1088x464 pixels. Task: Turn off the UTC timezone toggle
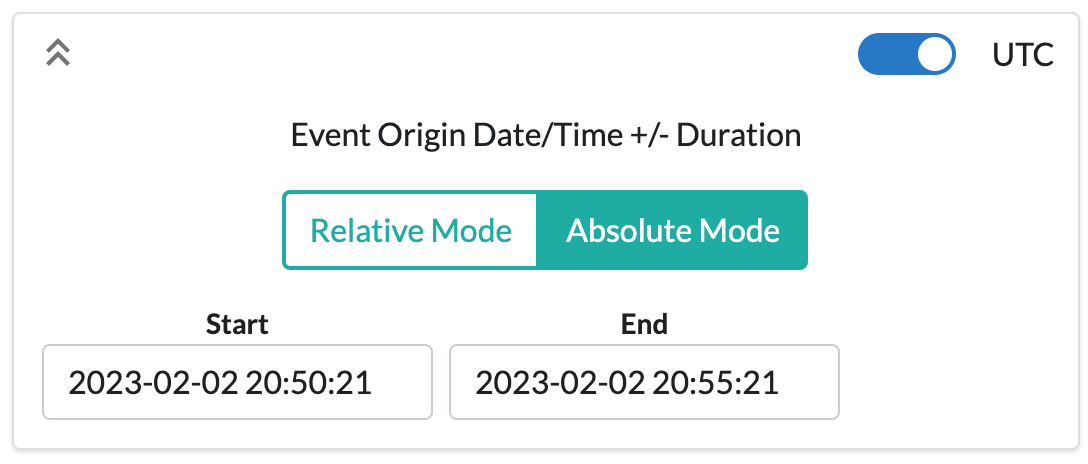click(906, 55)
